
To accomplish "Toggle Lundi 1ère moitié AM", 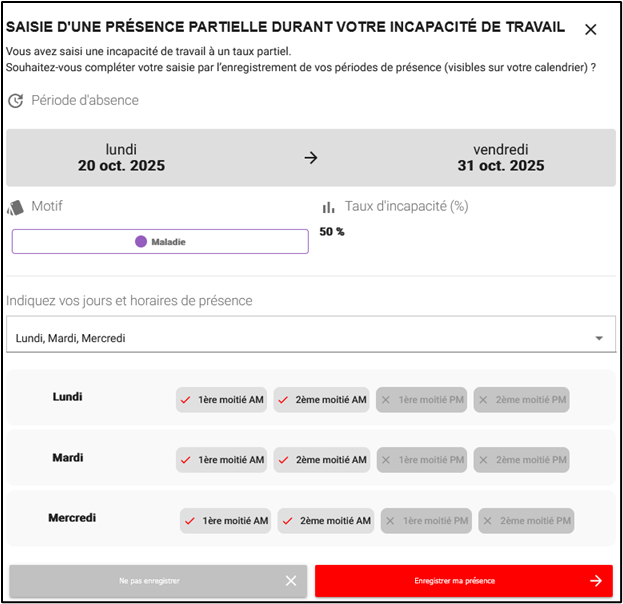I will click(222, 400).
